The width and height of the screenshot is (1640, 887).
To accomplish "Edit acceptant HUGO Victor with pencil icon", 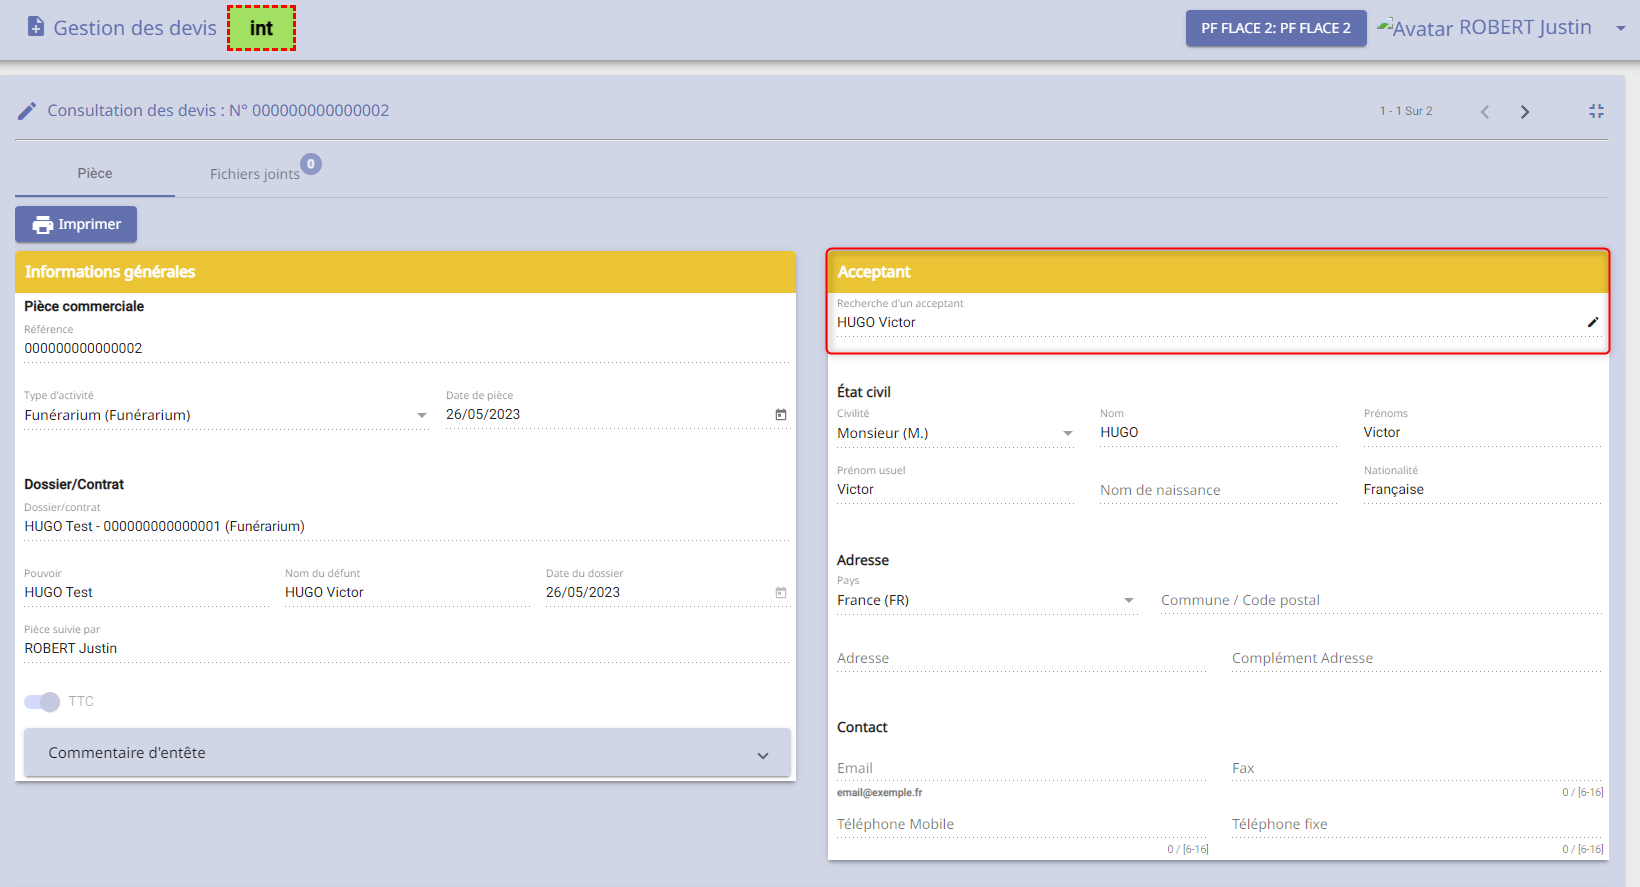I will [x=1593, y=322].
